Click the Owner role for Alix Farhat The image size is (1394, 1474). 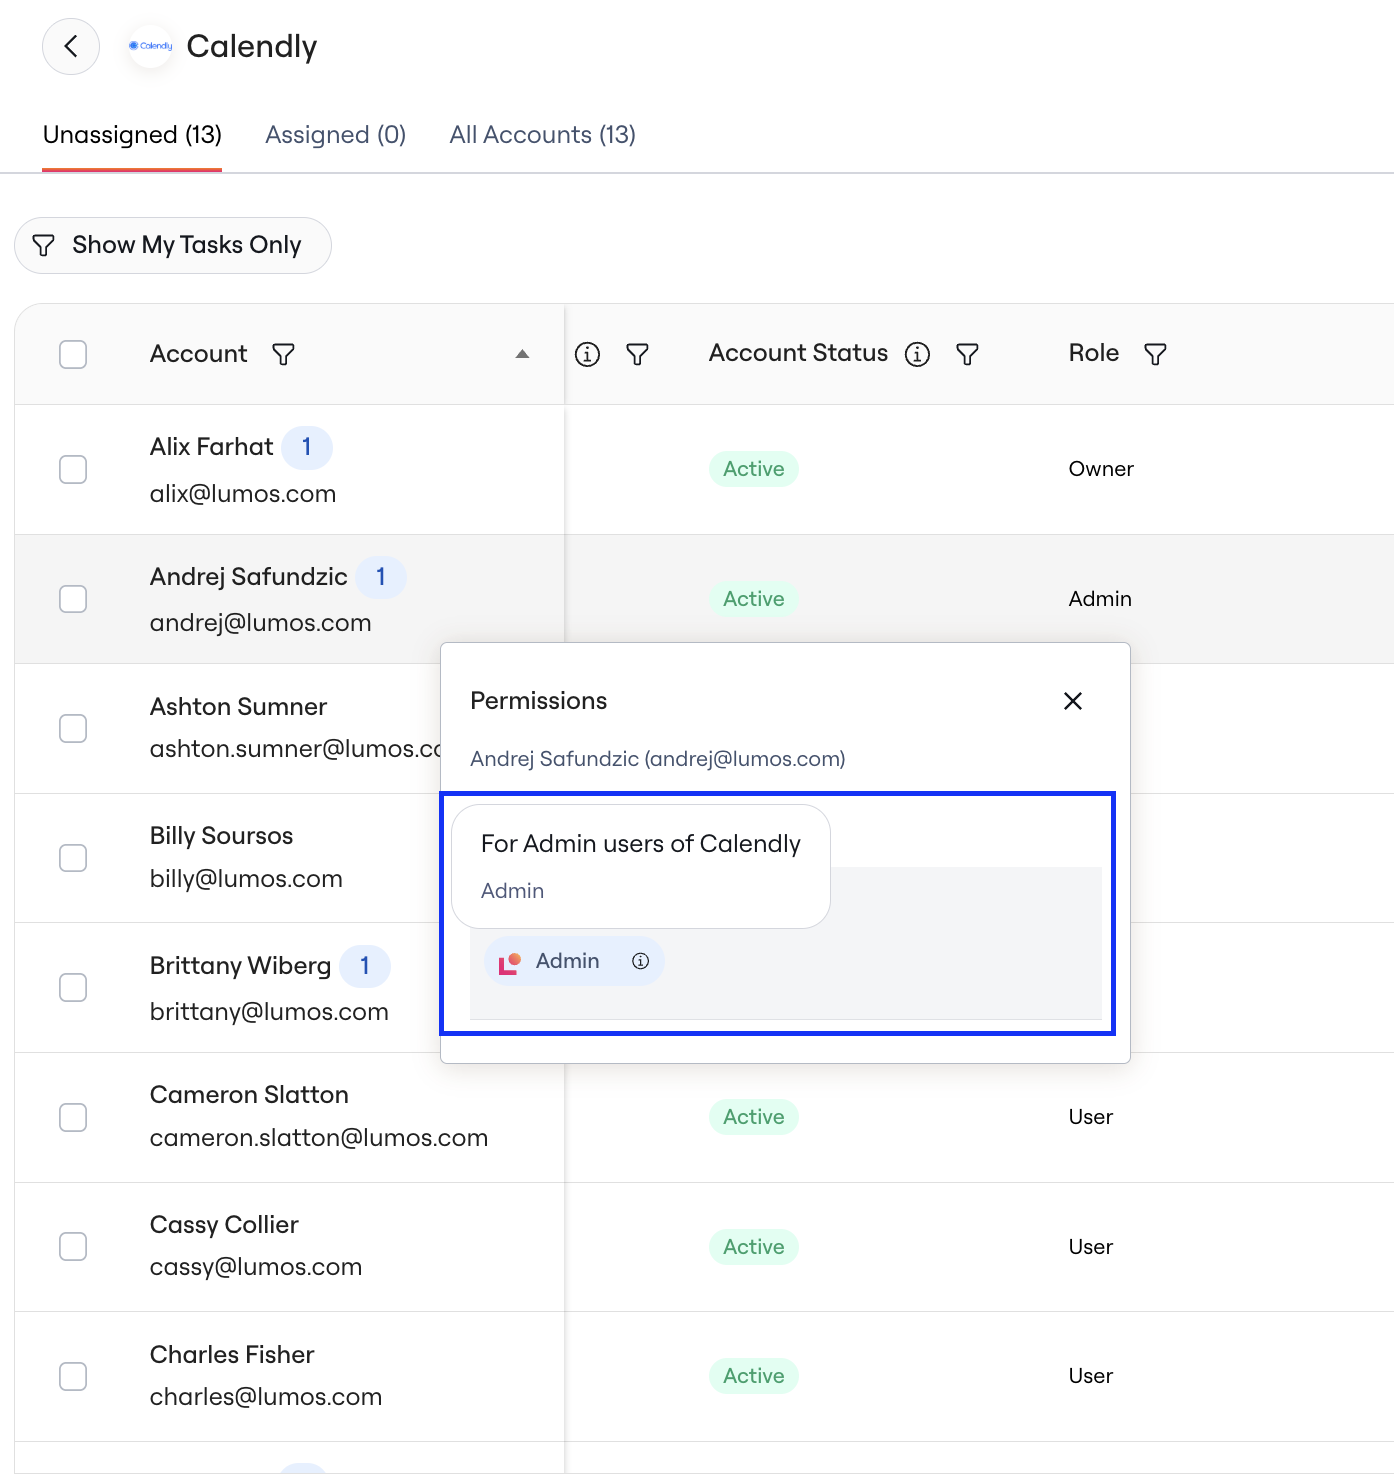(x=1101, y=469)
